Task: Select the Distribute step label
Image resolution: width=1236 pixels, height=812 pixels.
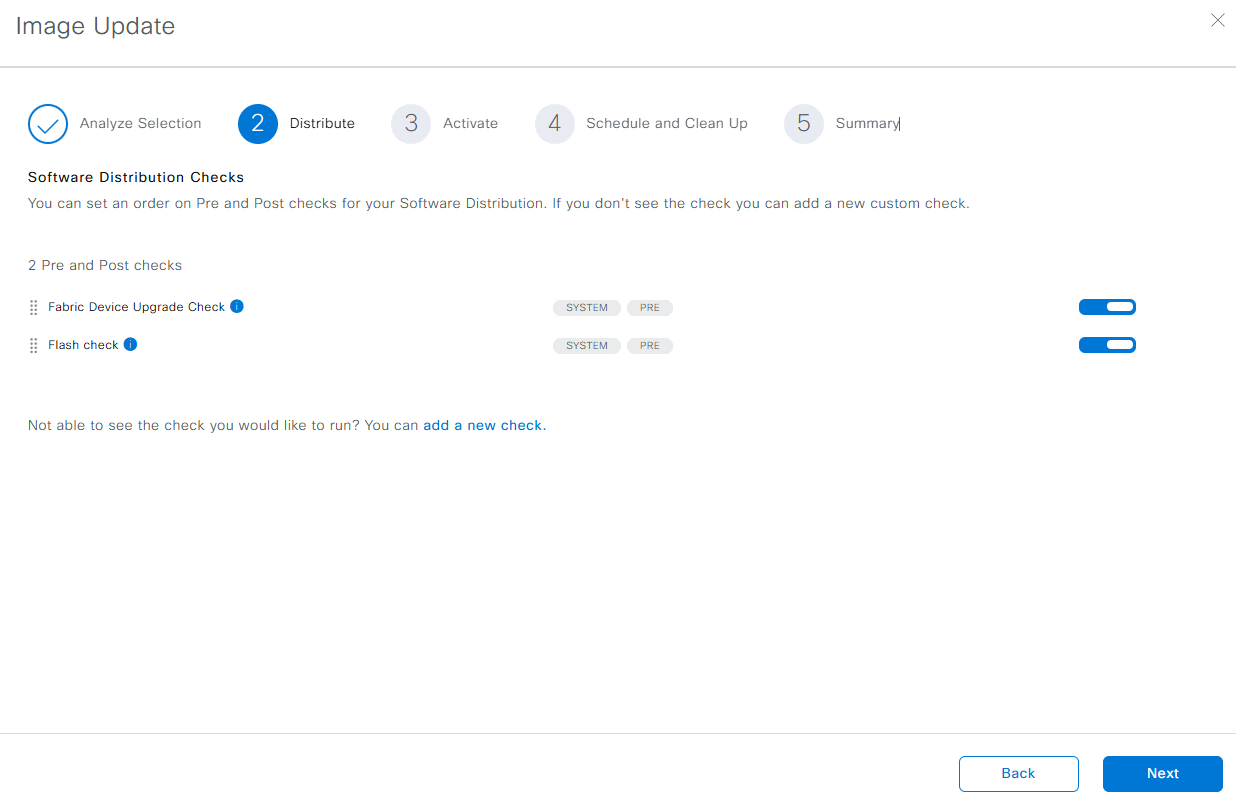Action: (322, 123)
